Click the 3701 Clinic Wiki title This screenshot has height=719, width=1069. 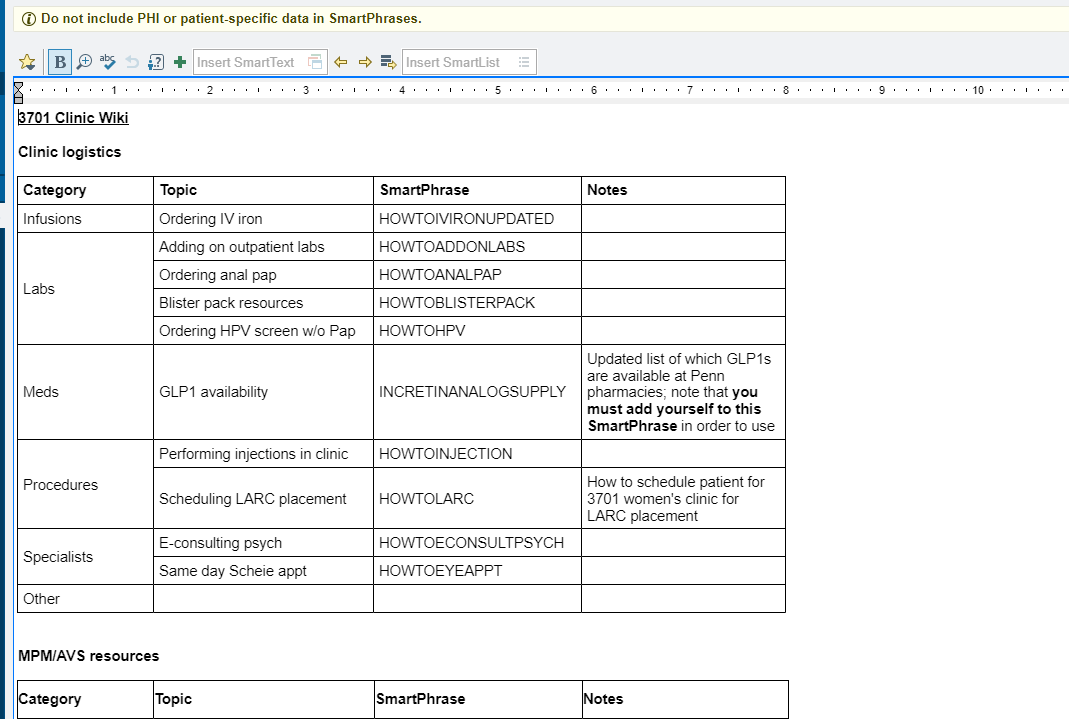(x=73, y=118)
